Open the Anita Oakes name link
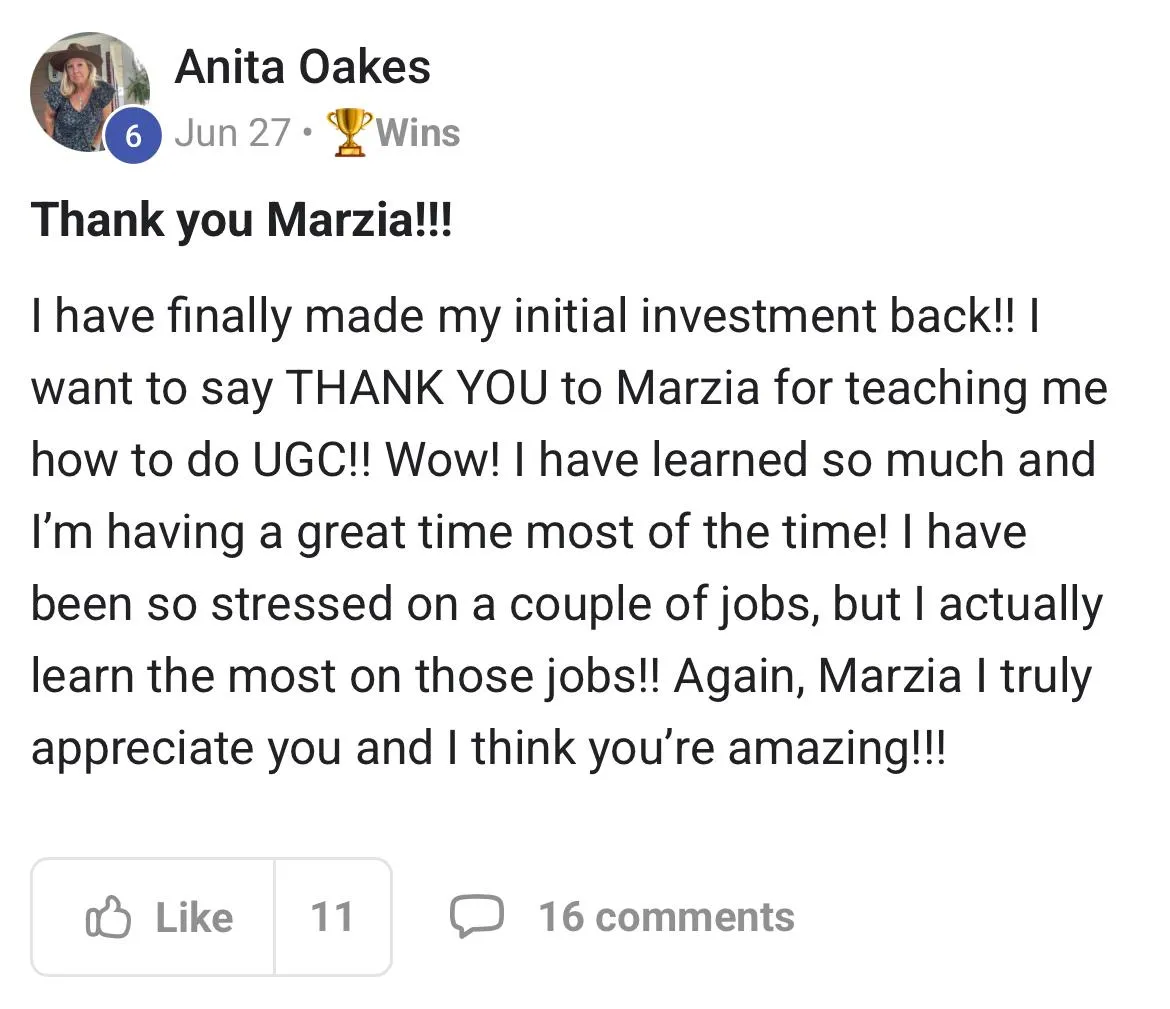Screen dimensions: 1170x1009 tap(302, 67)
